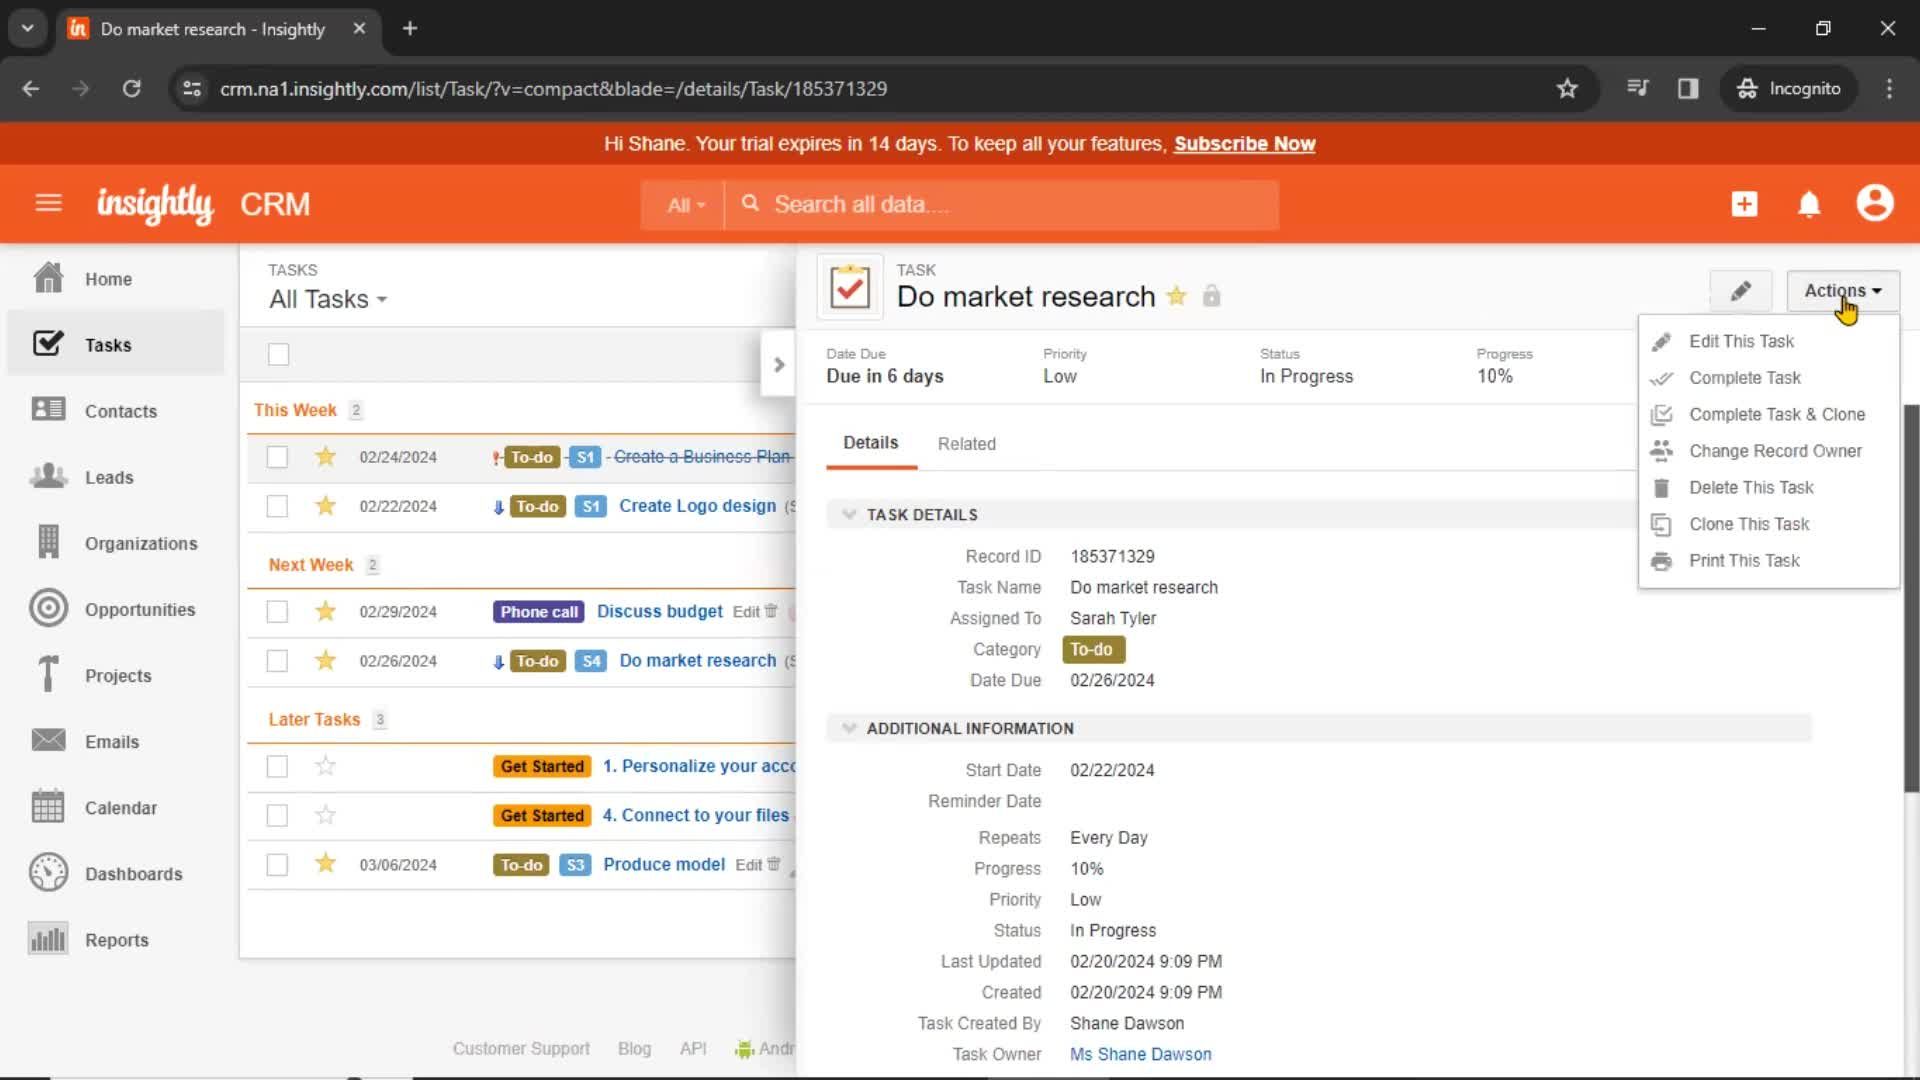Click the Complete Task icon

pos(1662,378)
